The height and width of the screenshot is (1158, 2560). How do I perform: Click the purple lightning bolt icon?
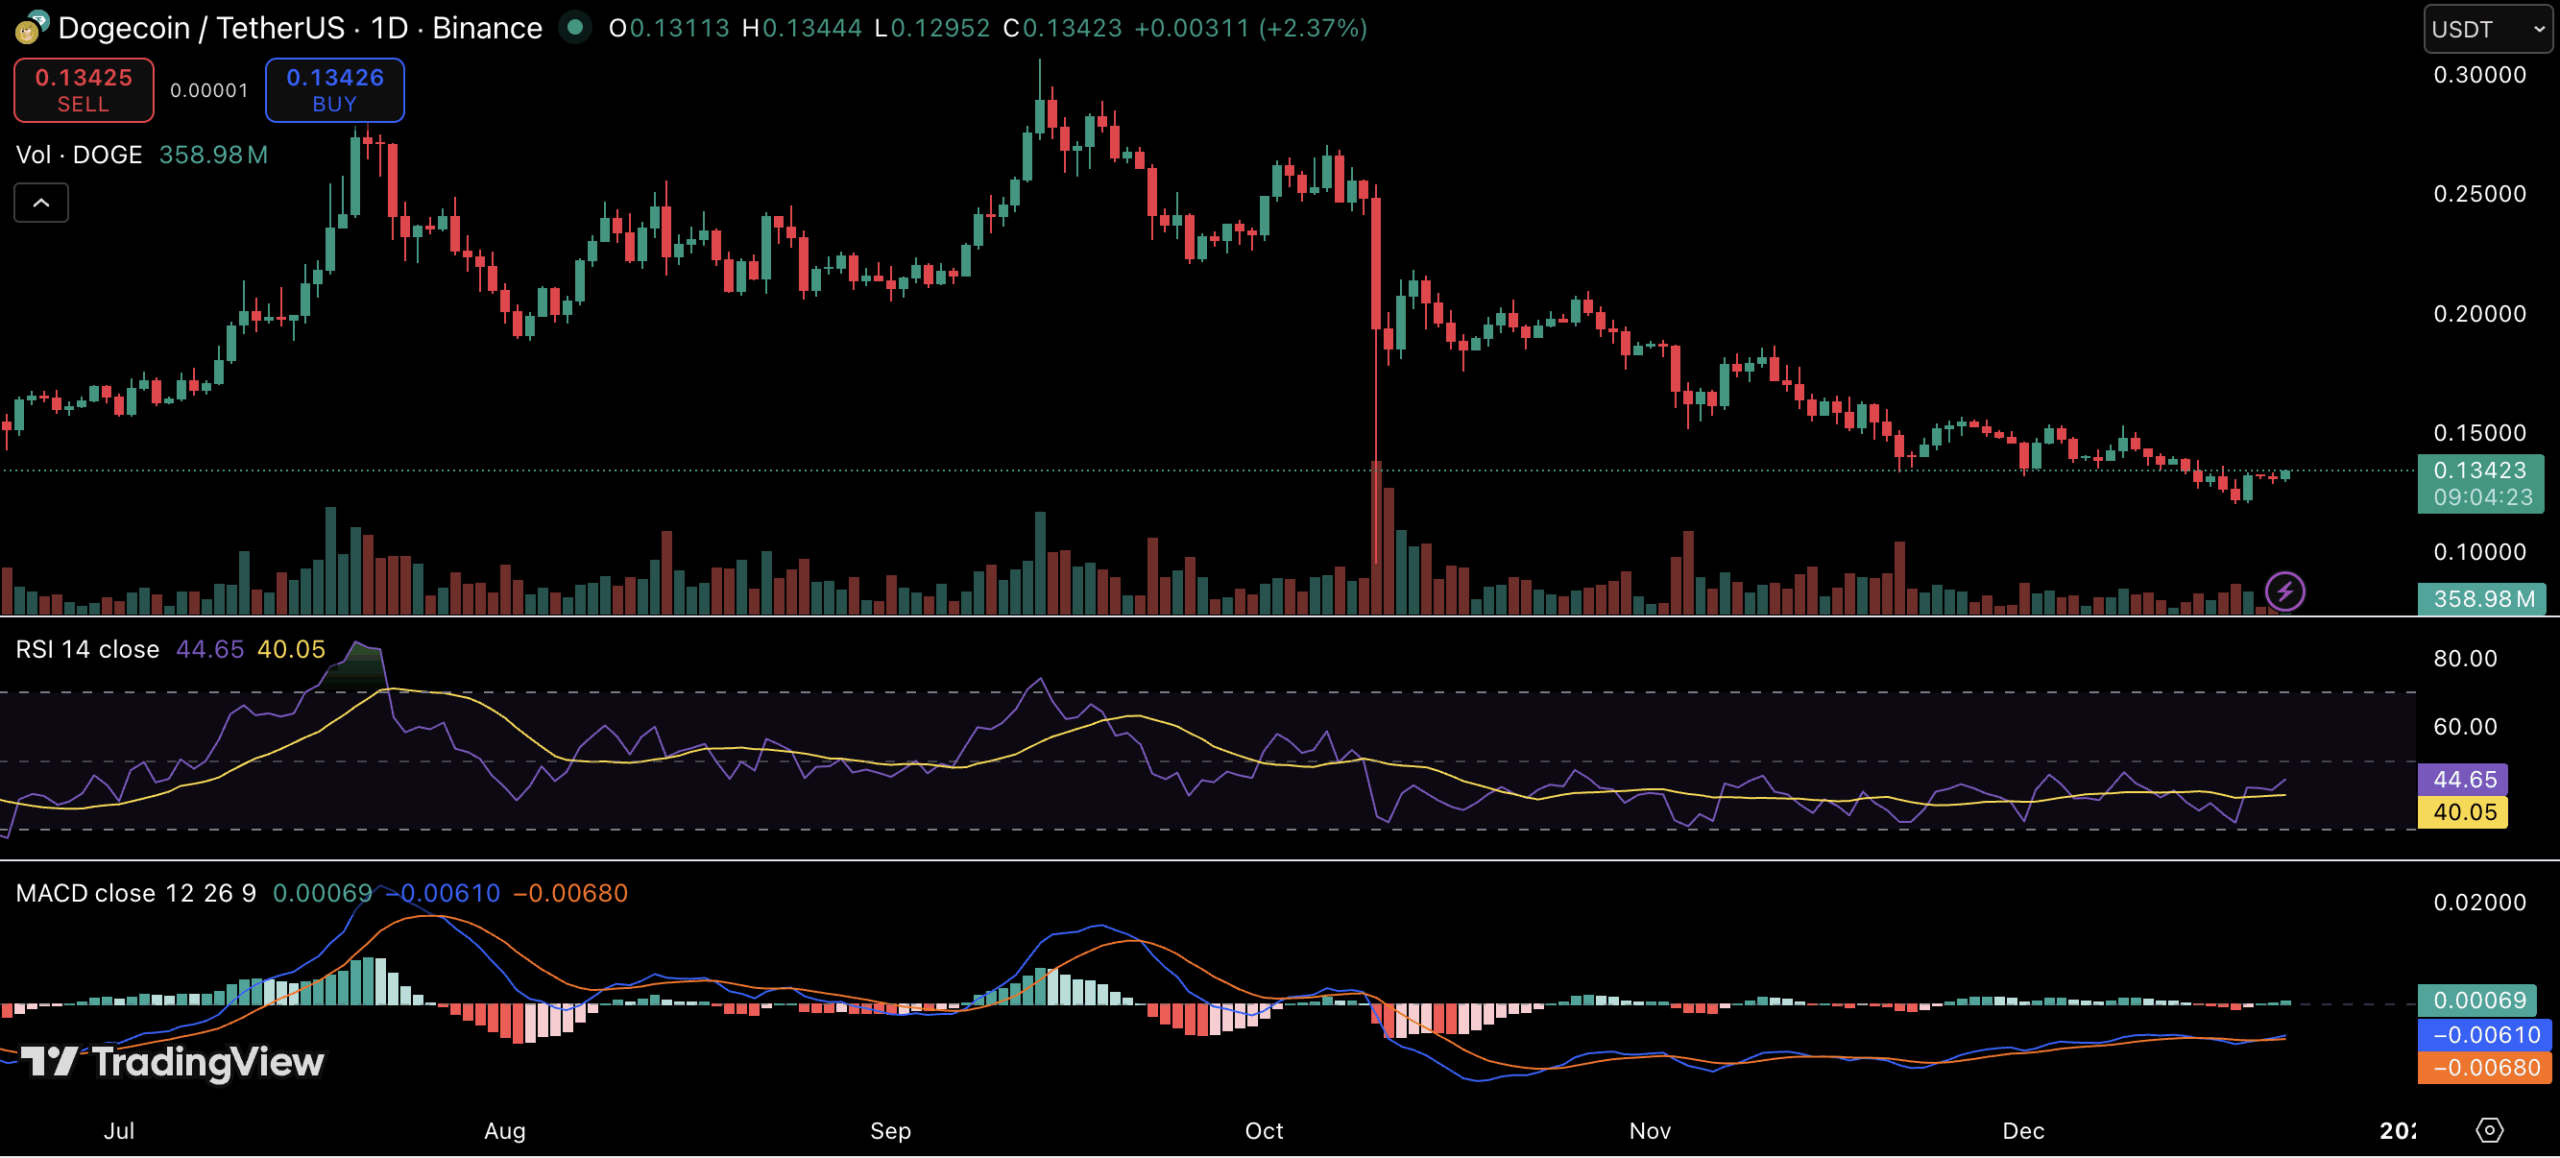point(2285,591)
